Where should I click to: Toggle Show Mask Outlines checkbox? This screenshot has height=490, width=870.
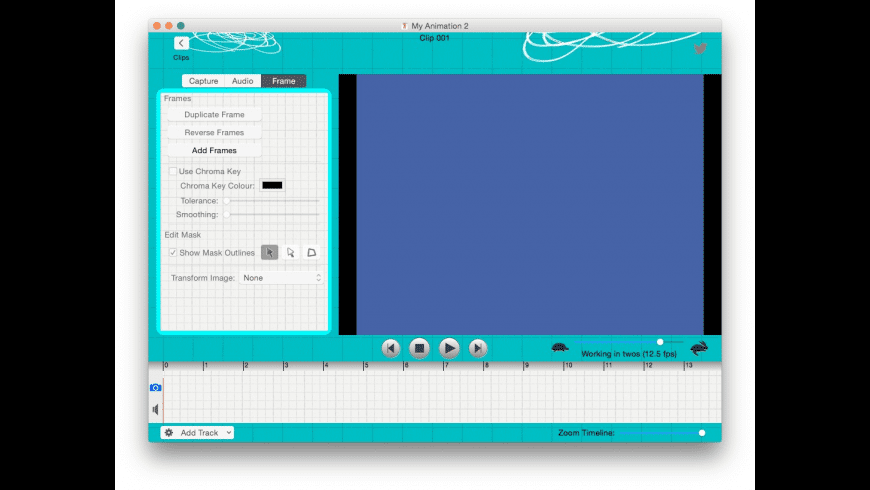pos(173,252)
